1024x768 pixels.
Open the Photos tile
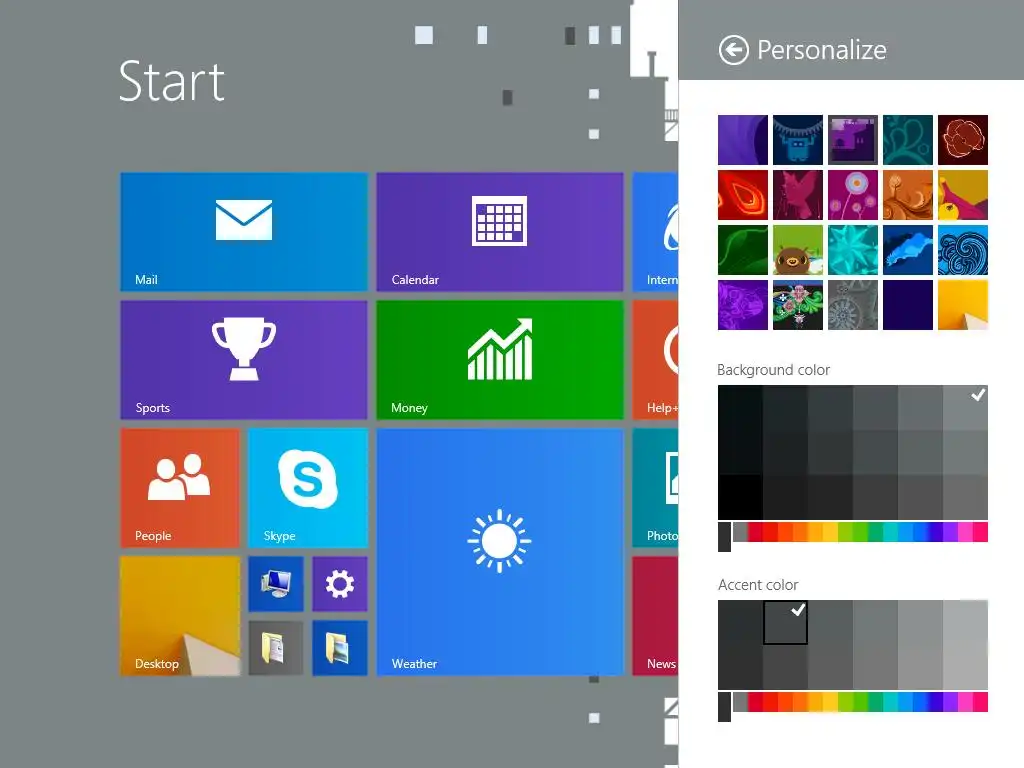655,488
